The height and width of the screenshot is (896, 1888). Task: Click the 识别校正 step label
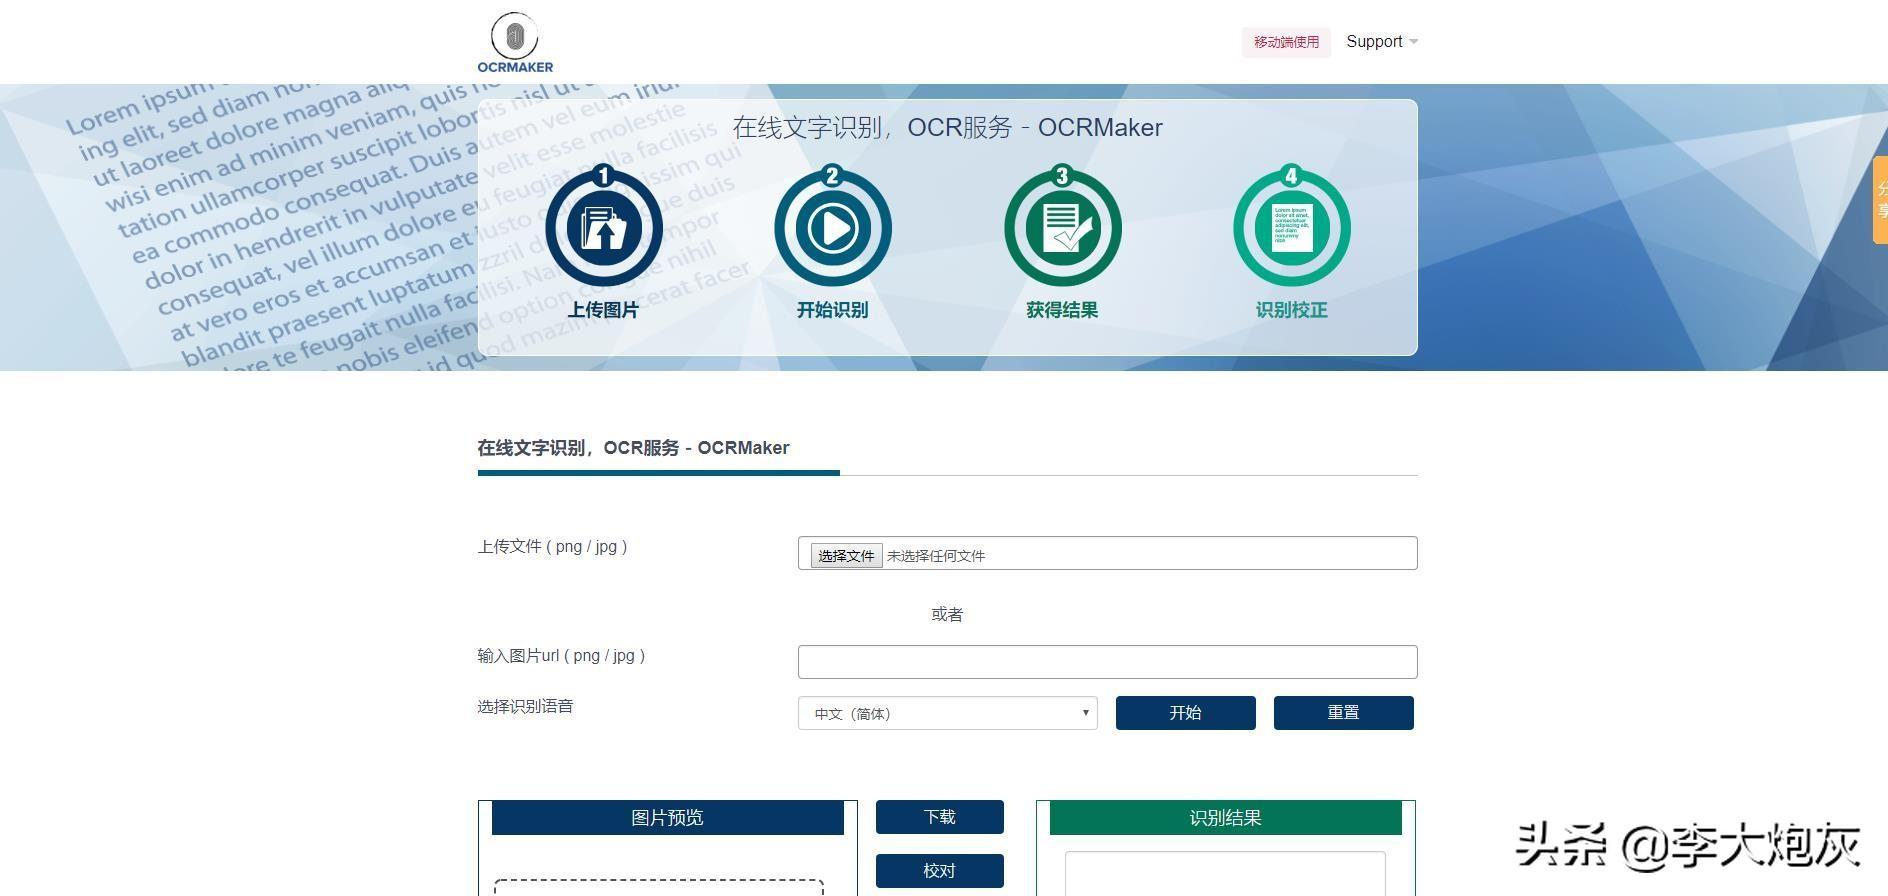(x=1292, y=310)
